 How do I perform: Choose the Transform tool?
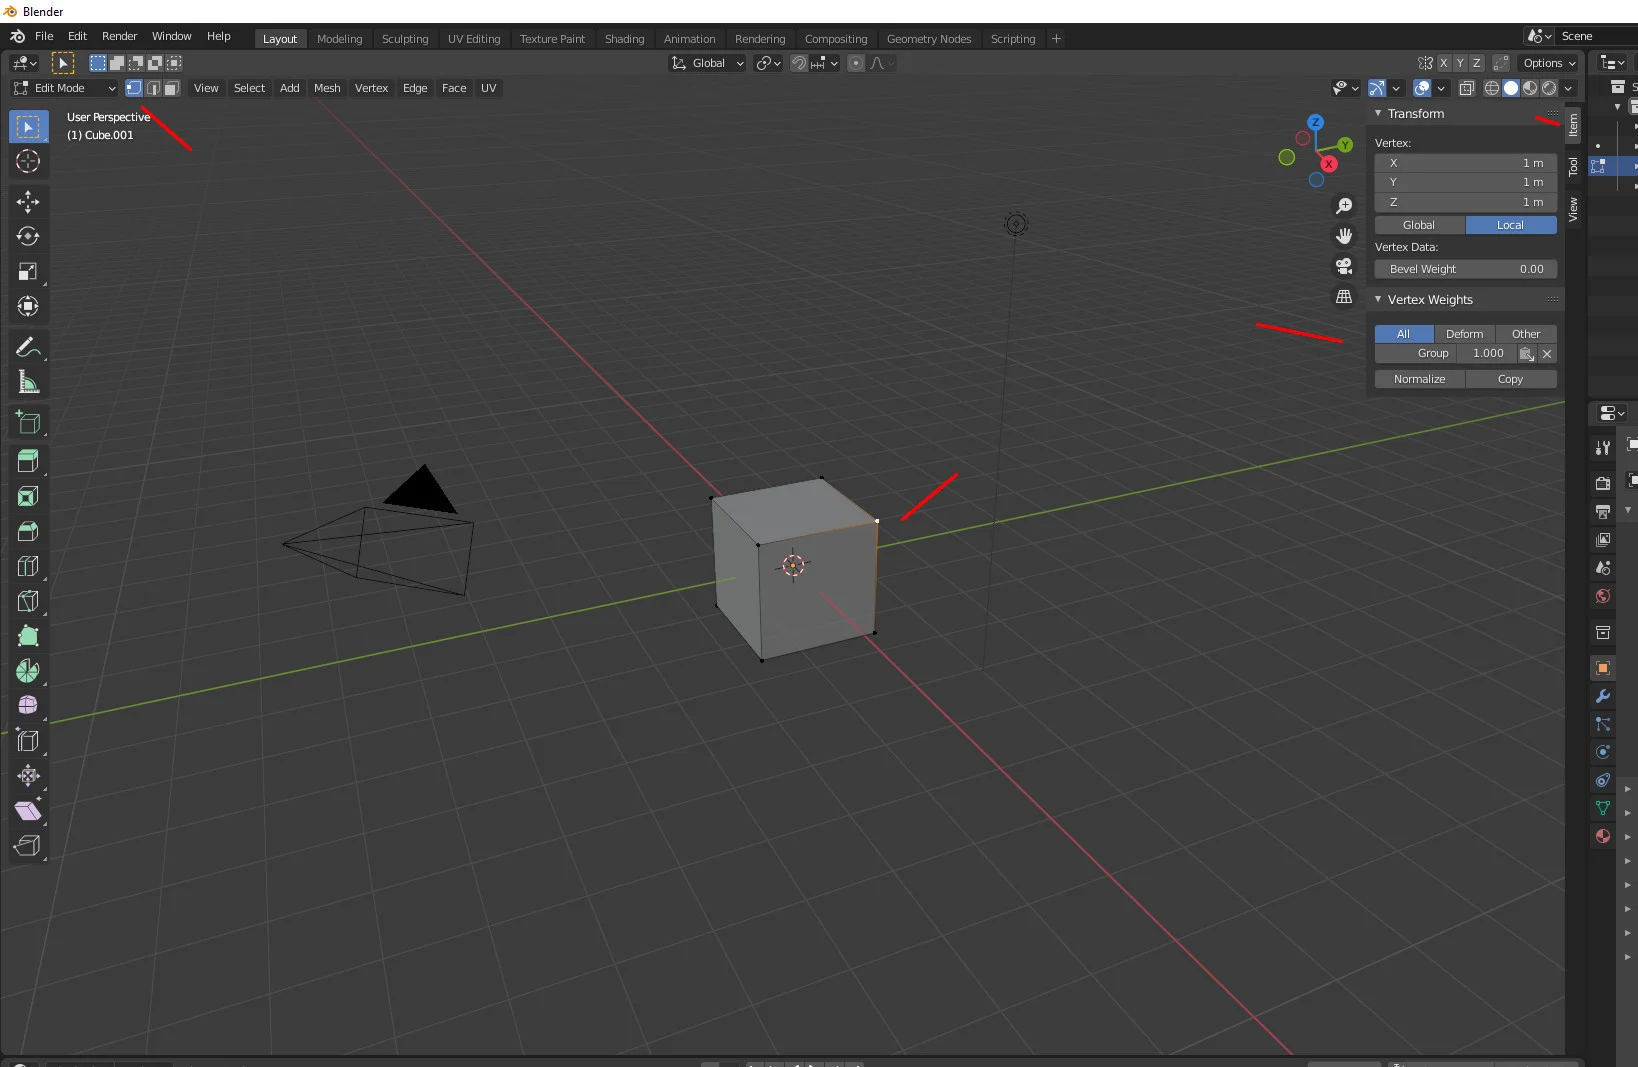(x=28, y=307)
